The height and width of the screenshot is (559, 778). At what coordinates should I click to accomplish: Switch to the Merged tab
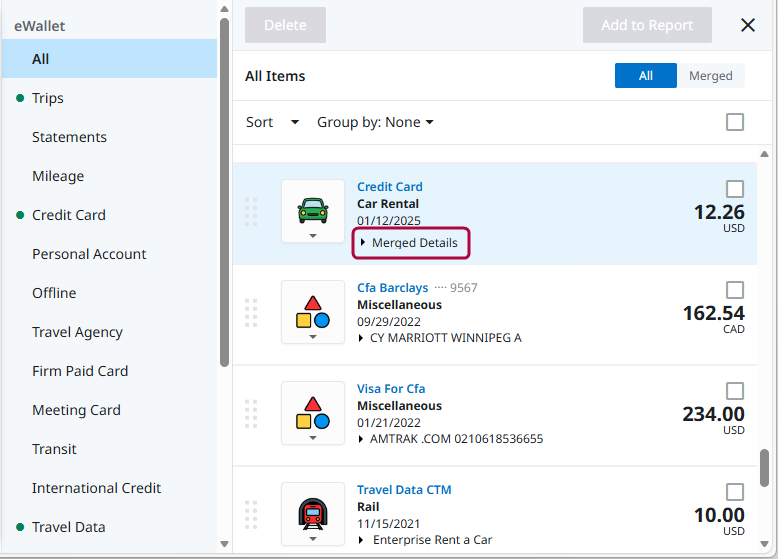[710, 76]
